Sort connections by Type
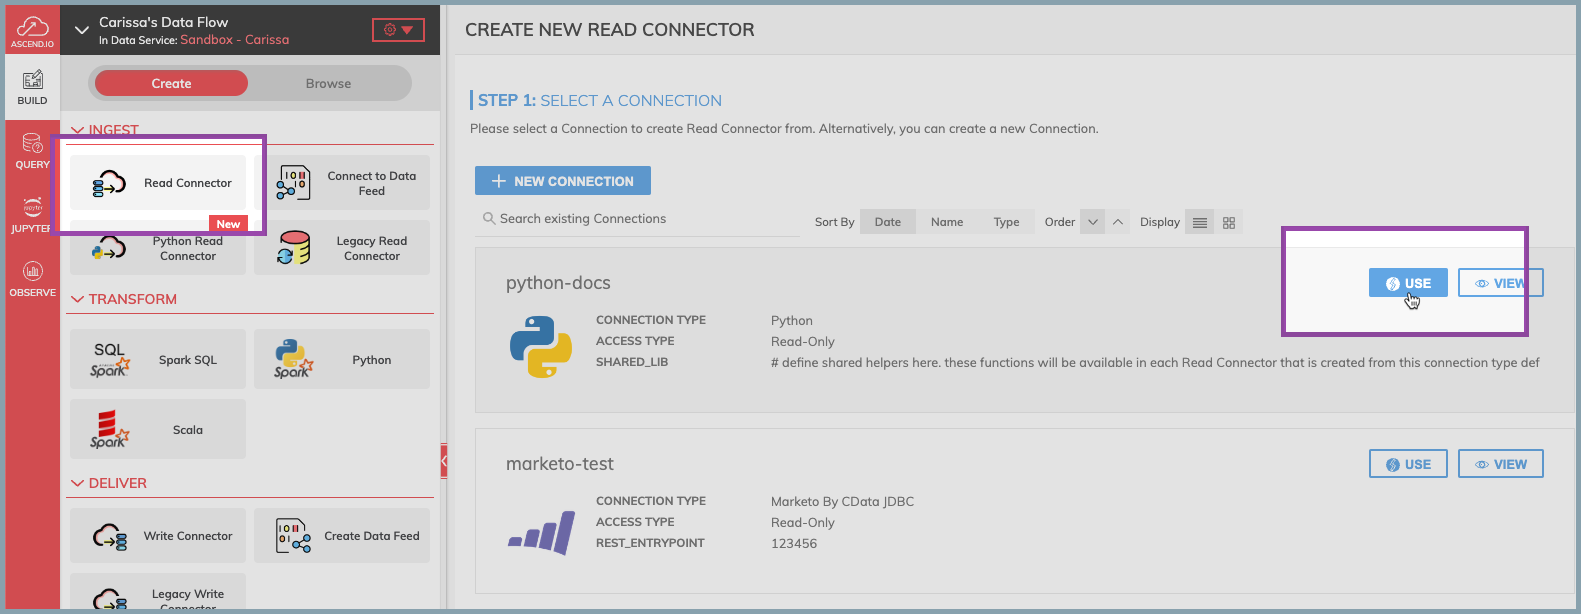Image resolution: width=1581 pixels, height=614 pixels. pyautogui.click(x=1007, y=222)
